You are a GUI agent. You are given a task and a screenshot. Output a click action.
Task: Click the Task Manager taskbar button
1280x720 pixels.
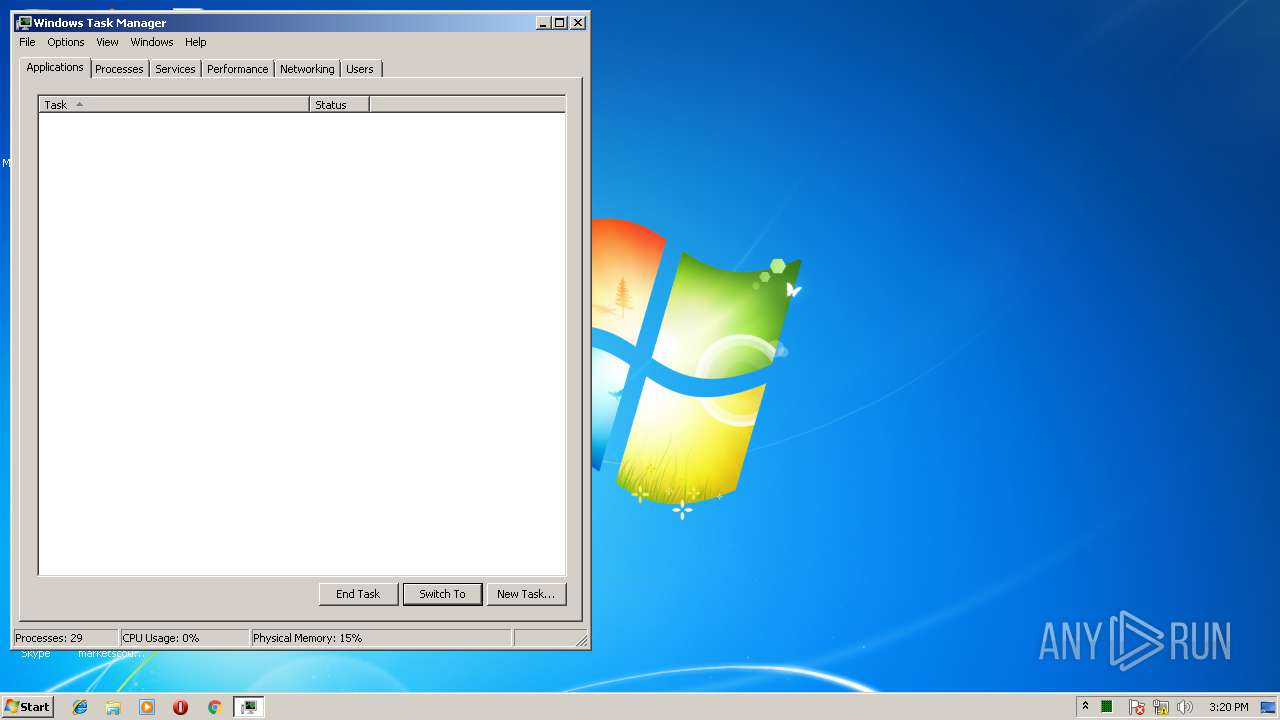point(248,707)
